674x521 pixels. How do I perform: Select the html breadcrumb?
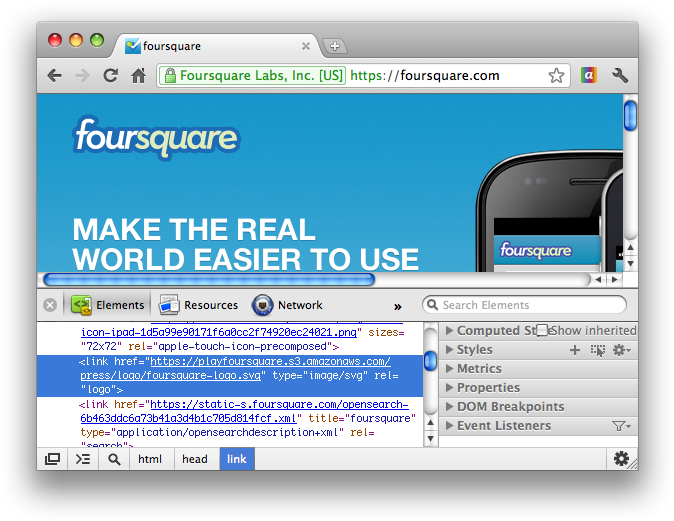(150, 459)
